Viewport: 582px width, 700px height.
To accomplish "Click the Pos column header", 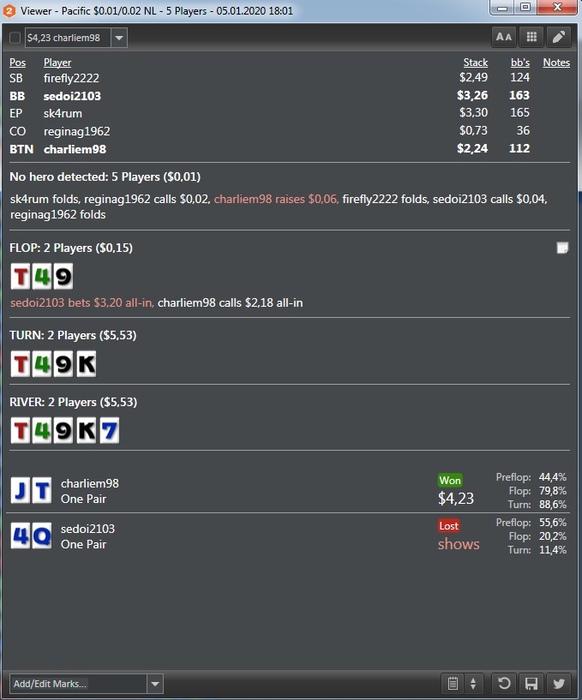I will (17, 62).
